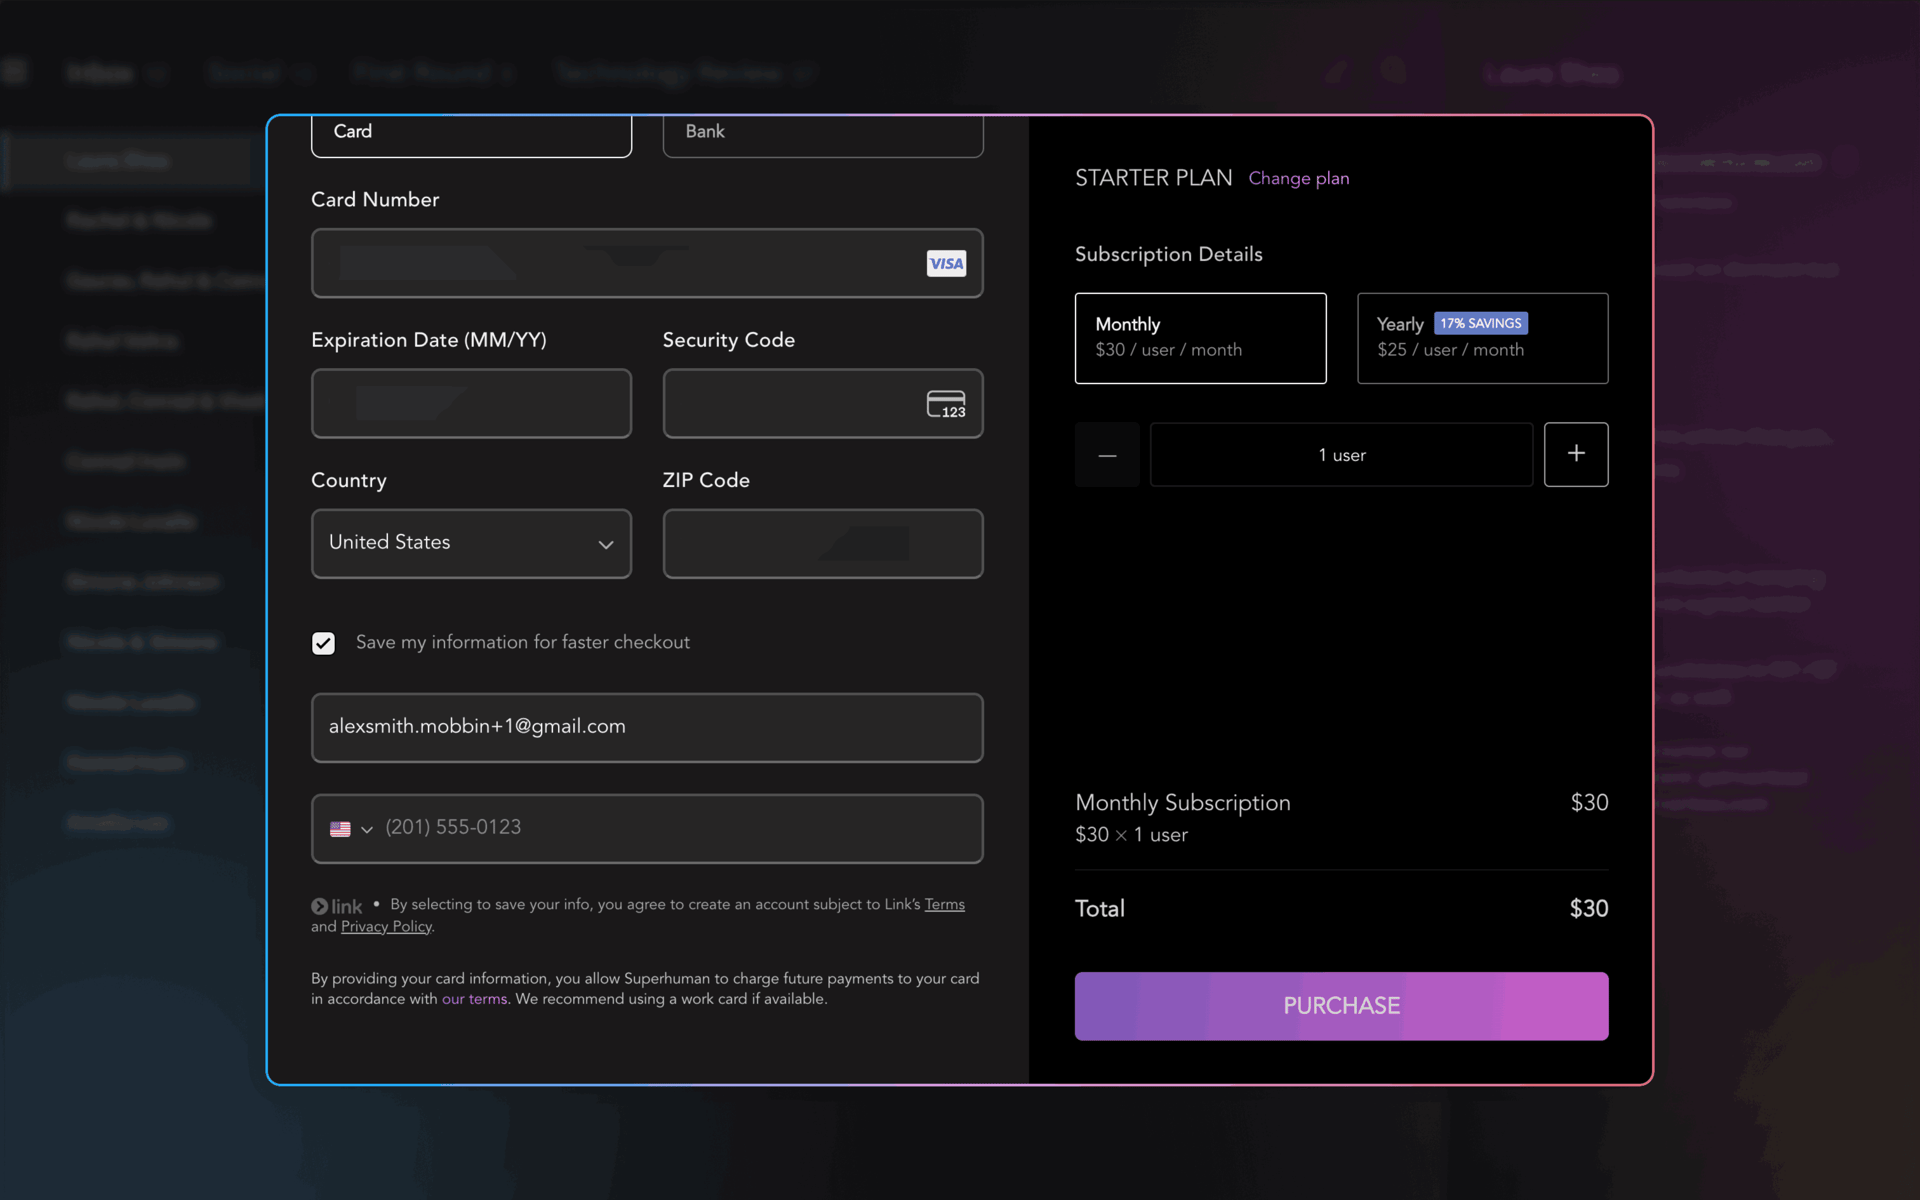
Task: Click the '1 user' quantity field
Action: point(1341,454)
